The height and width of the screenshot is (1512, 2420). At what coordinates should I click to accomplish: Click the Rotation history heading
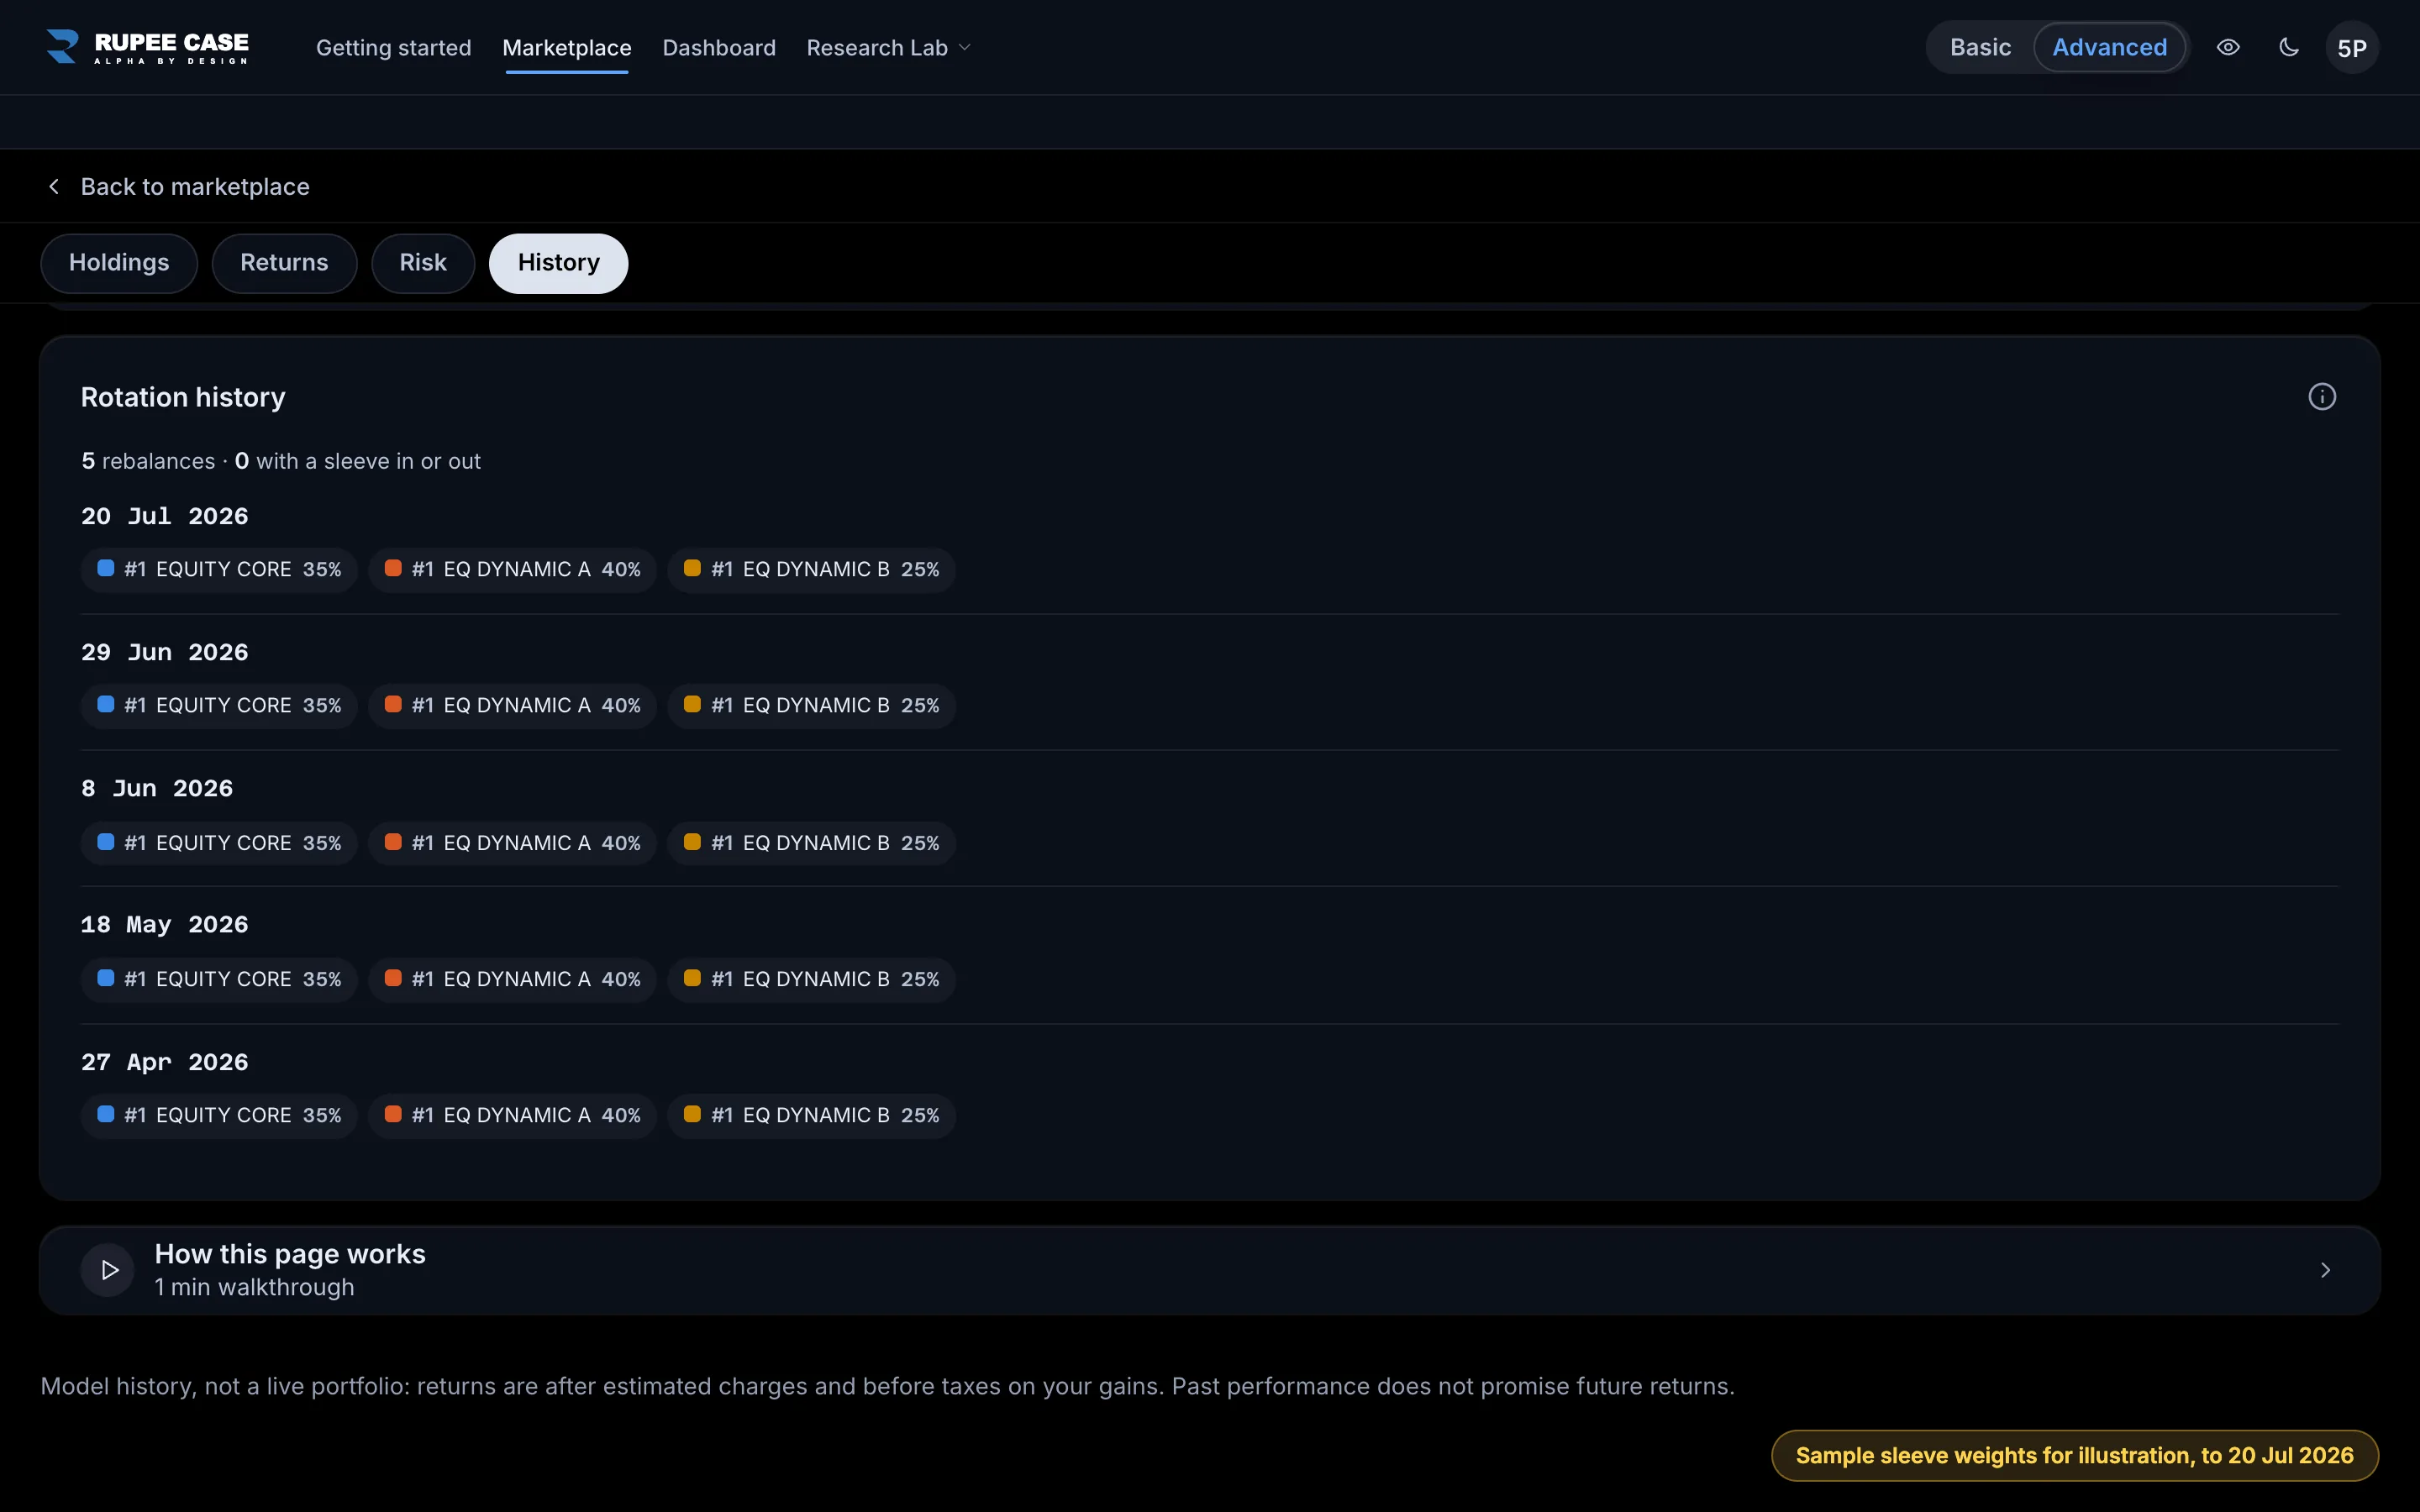183,397
